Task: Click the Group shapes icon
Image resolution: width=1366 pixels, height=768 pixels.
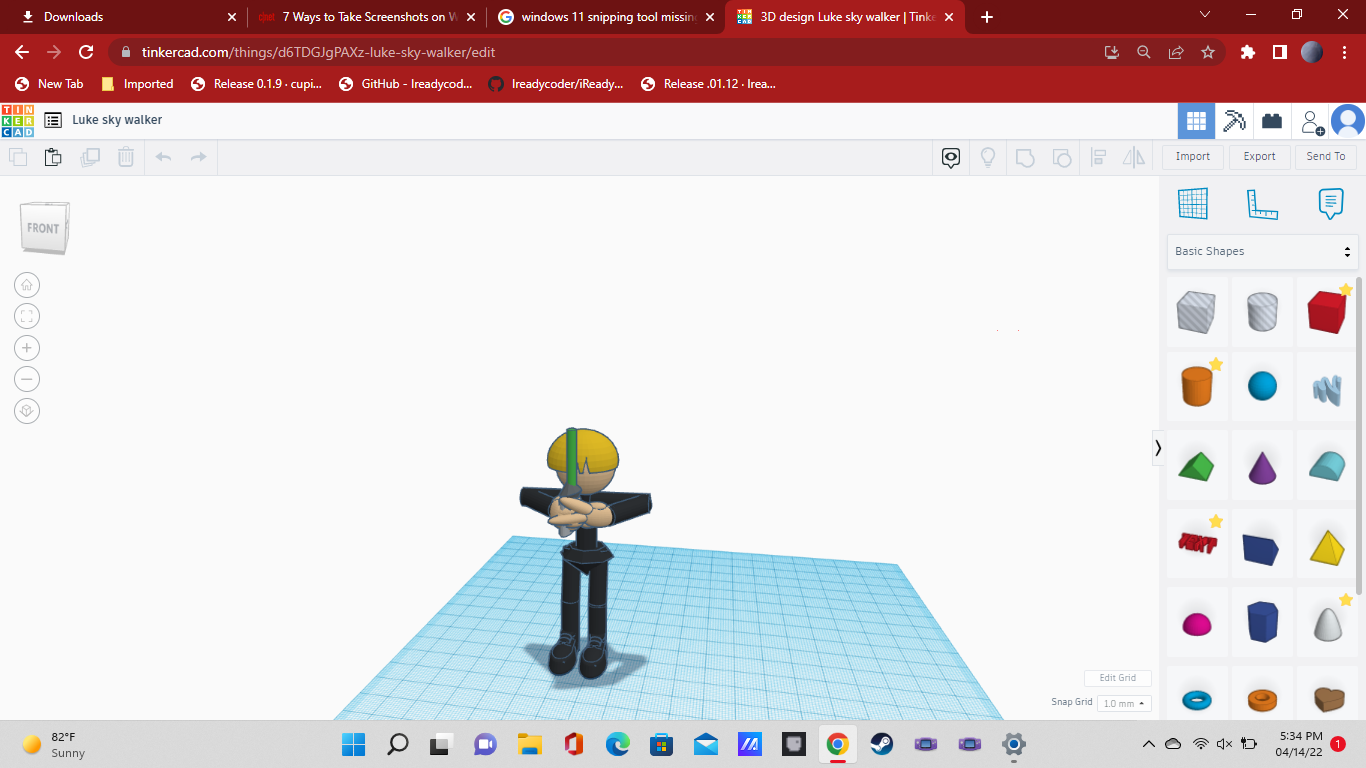Action: point(1025,157)
